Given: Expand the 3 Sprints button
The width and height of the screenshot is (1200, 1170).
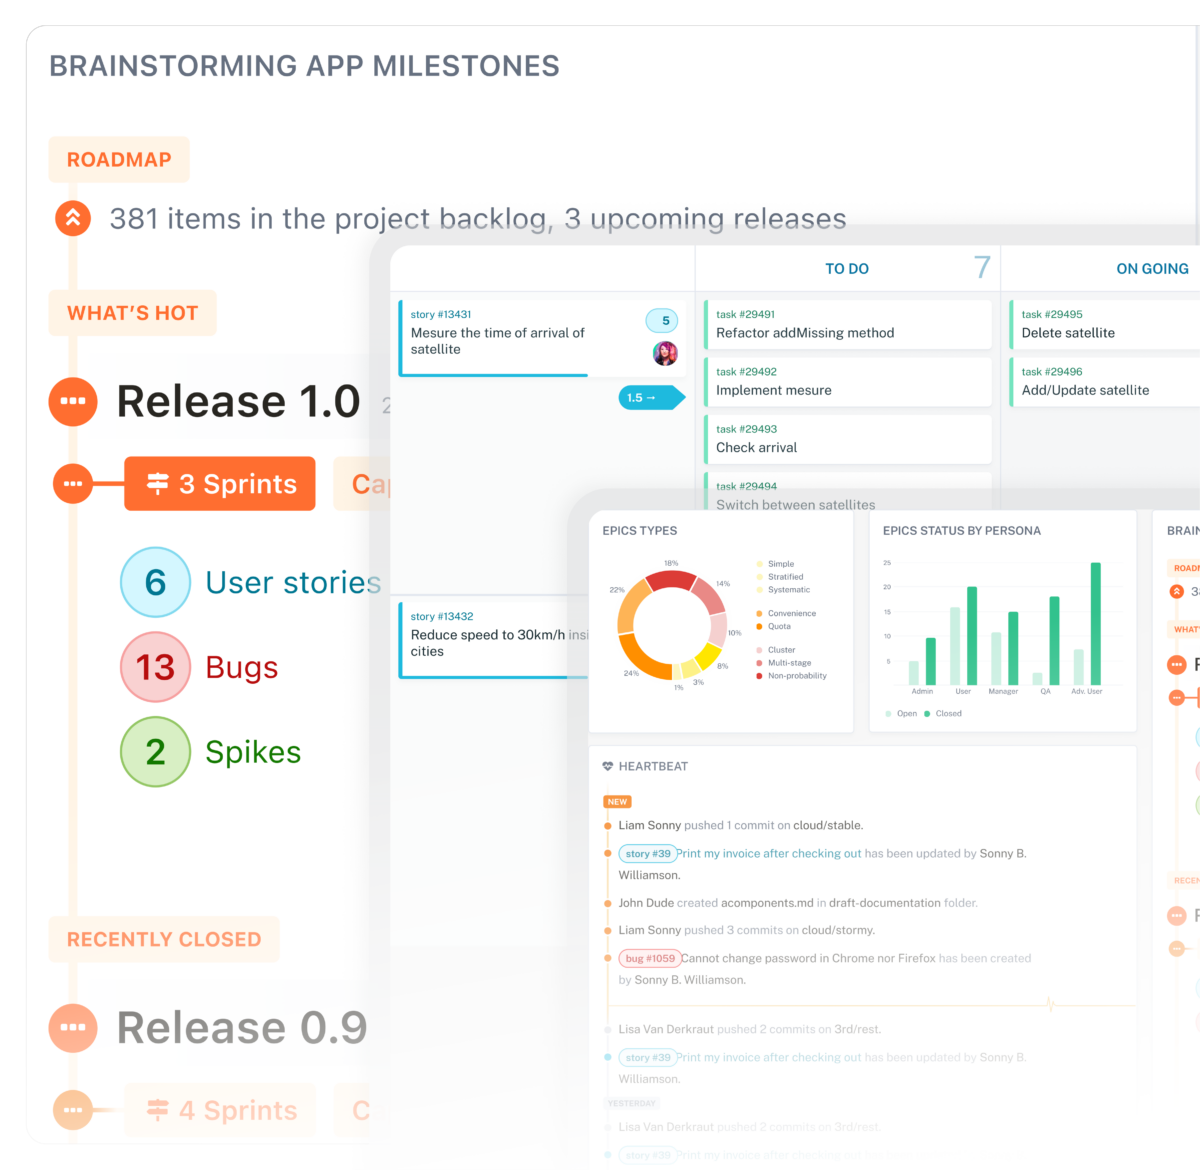Looking at the screenshot, I should point(220,484).
